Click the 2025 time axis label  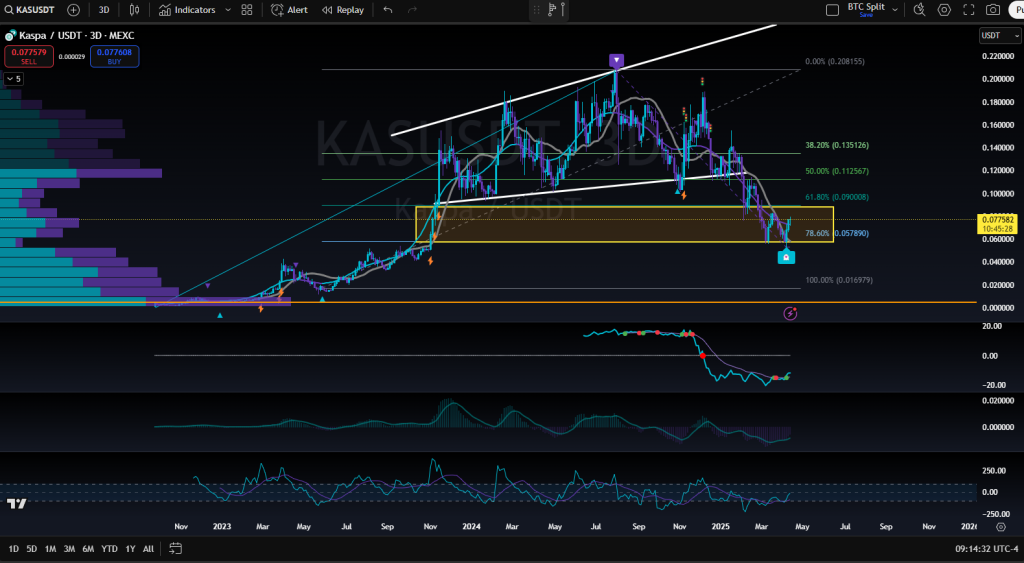pos(720,526)
